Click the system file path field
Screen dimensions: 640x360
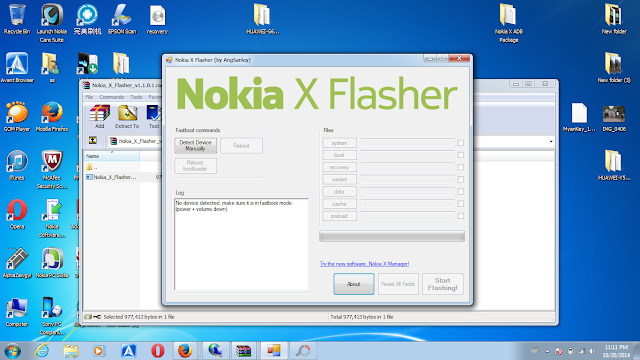point(407,143)
